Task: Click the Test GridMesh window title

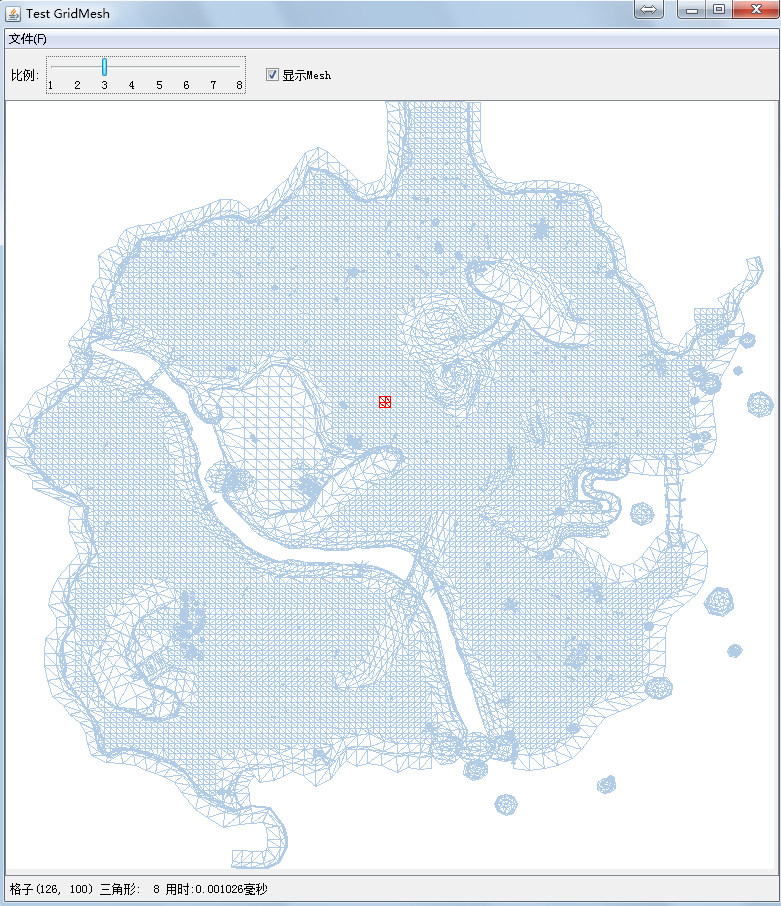Action: coord(68,13)
